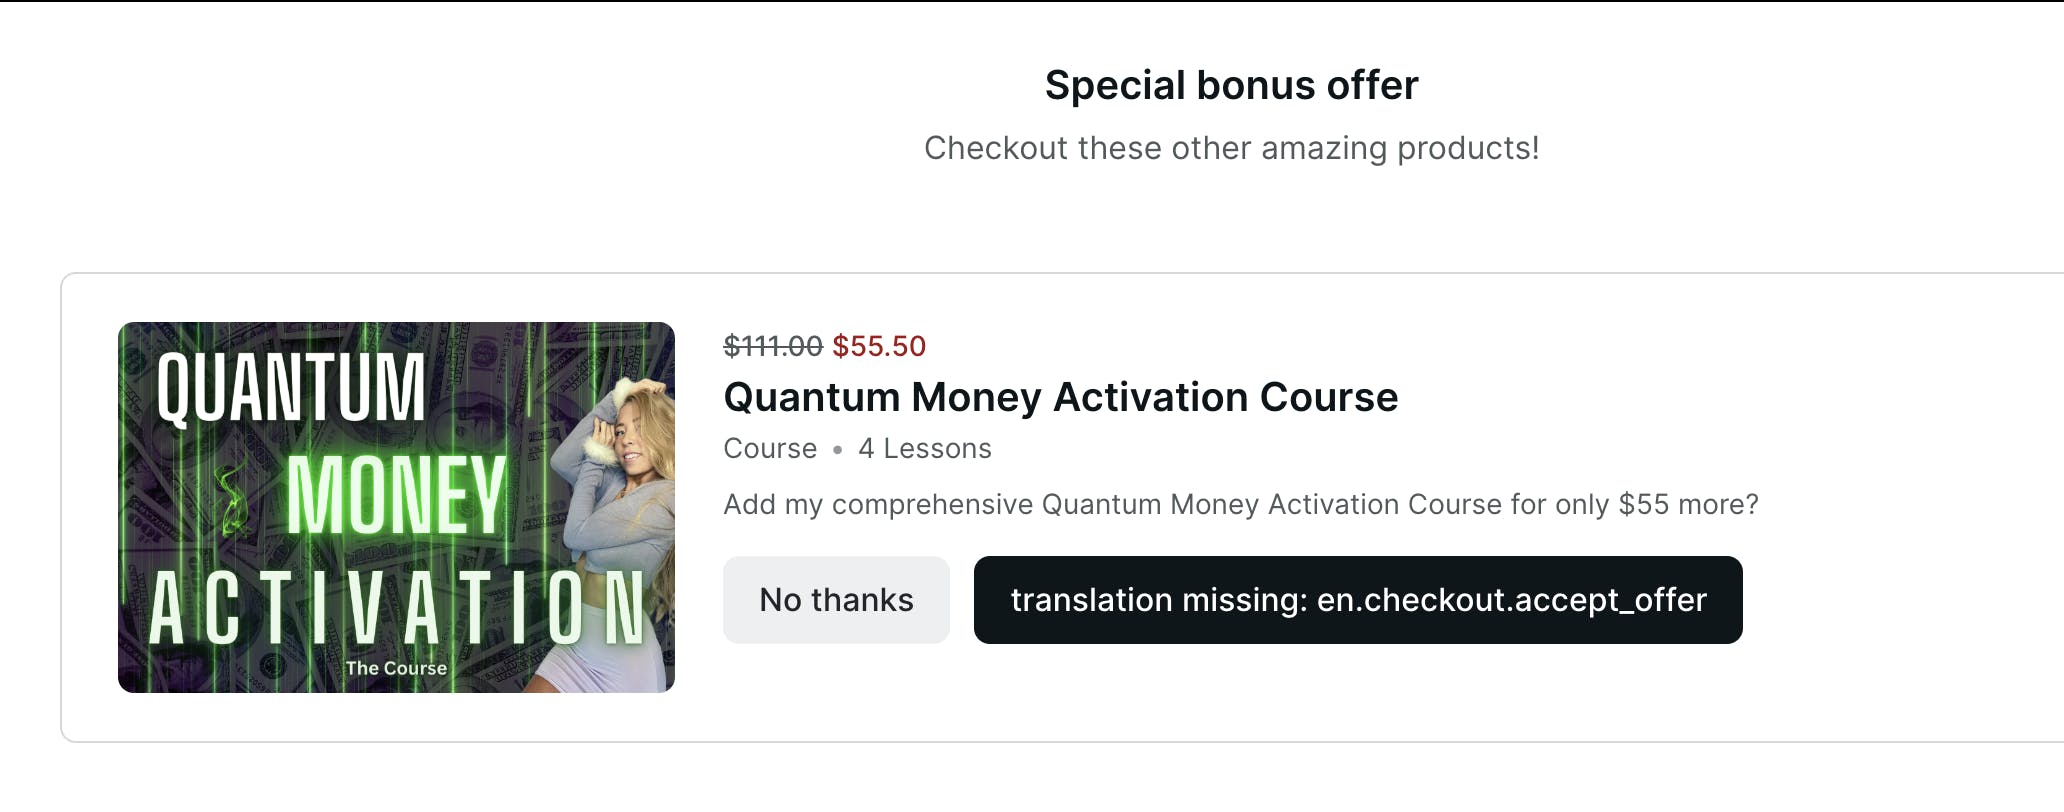
Task: Click the 'Checkout these other amazing products!' subtitle
Action: (x=1231, y=148)
